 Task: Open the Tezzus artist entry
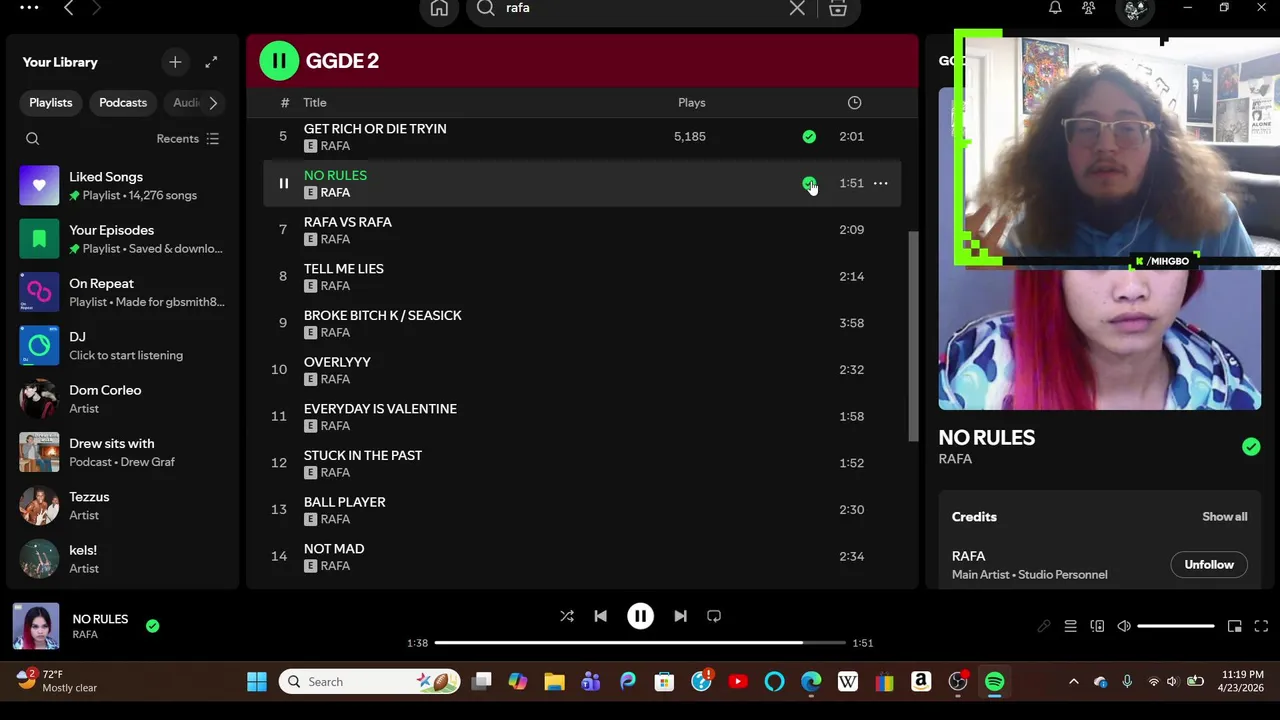(123, 506)
